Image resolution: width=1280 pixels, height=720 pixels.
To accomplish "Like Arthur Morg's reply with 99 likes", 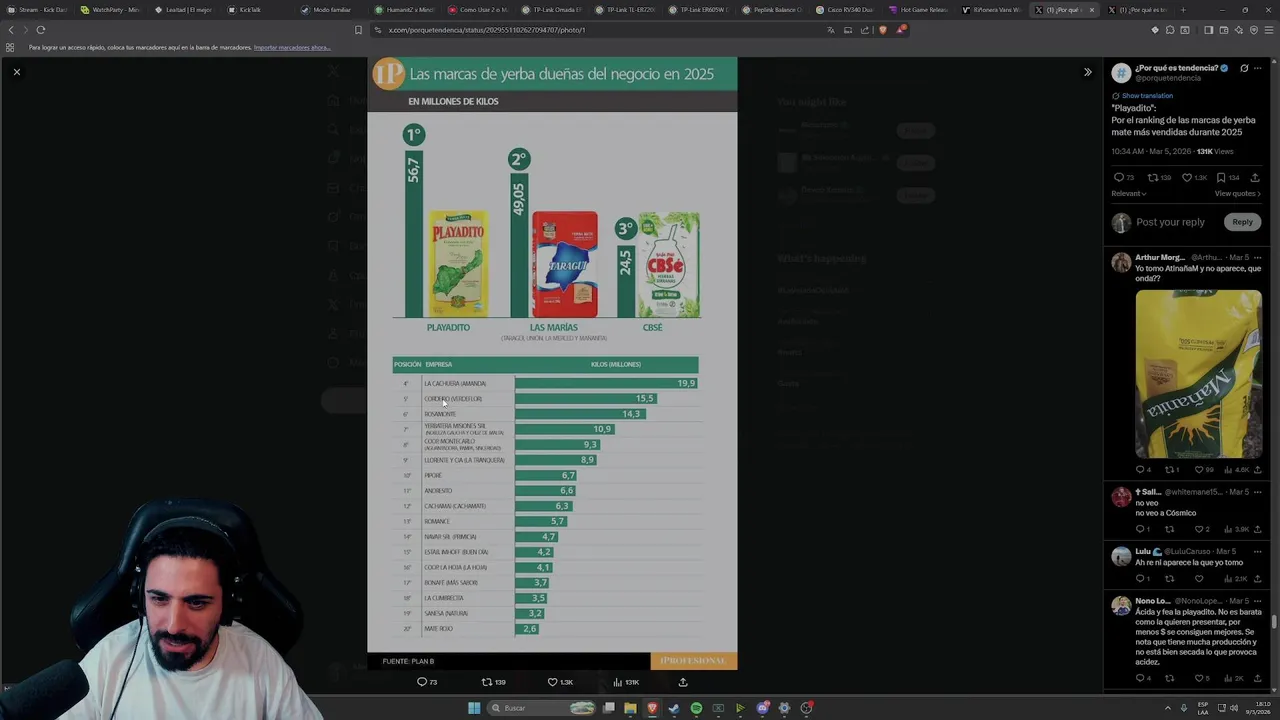I will (x=1198, y=469).
